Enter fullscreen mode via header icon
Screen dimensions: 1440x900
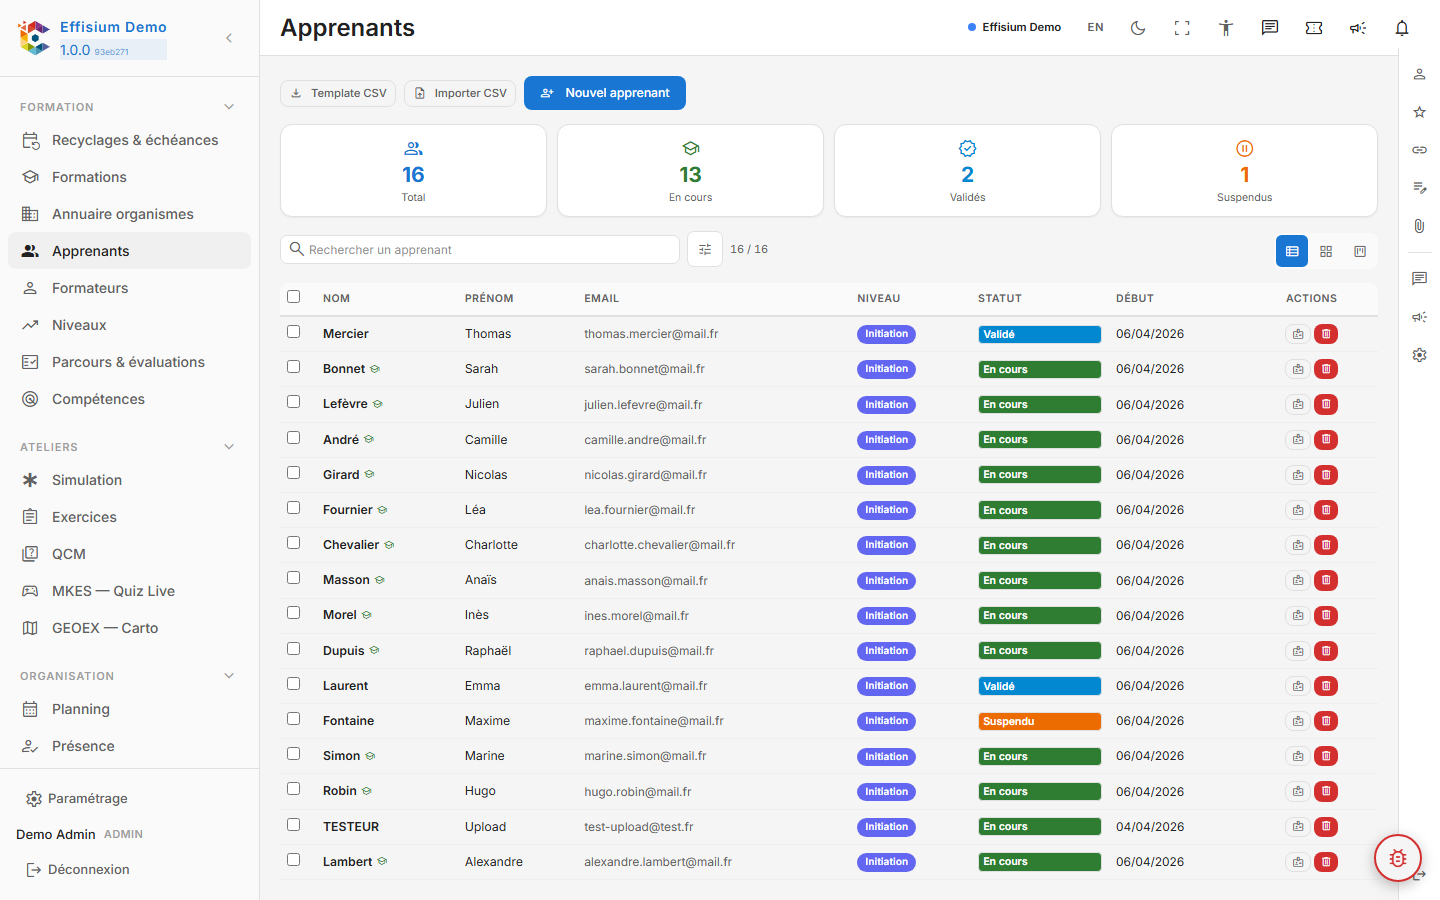(x=1182, y=28)
